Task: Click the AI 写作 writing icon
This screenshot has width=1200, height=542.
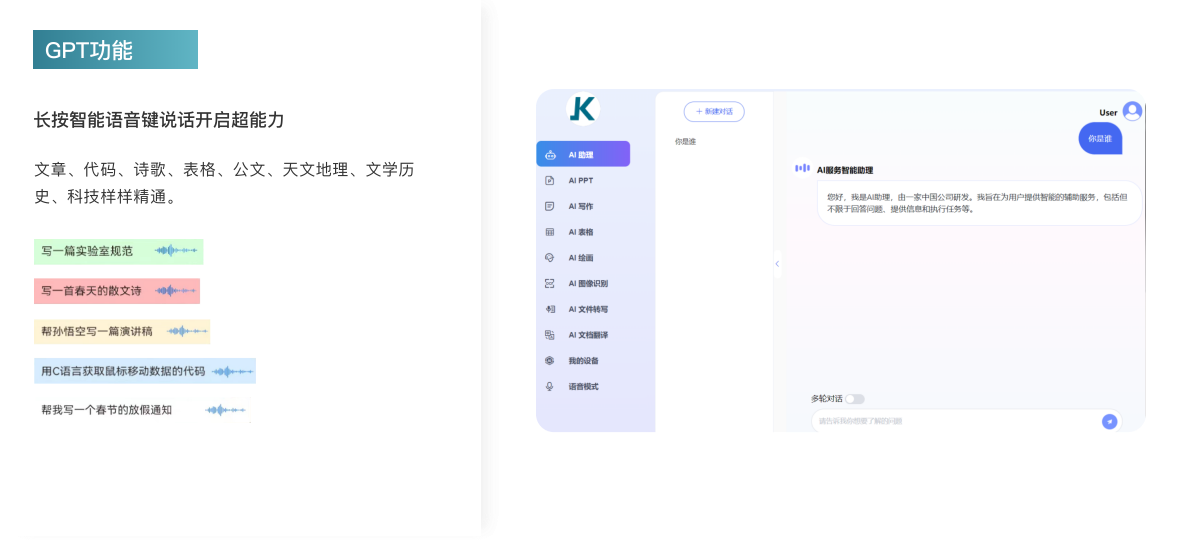Action: pos(549,206)
